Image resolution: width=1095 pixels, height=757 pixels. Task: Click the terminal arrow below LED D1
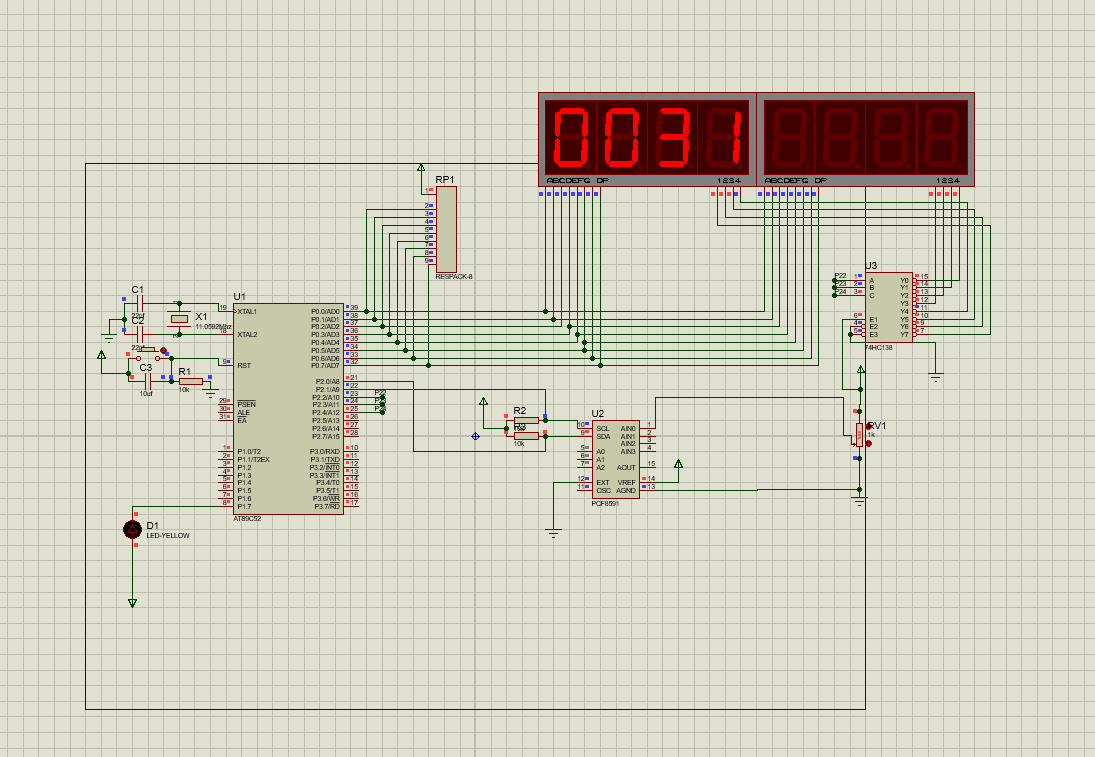(133, 603)
